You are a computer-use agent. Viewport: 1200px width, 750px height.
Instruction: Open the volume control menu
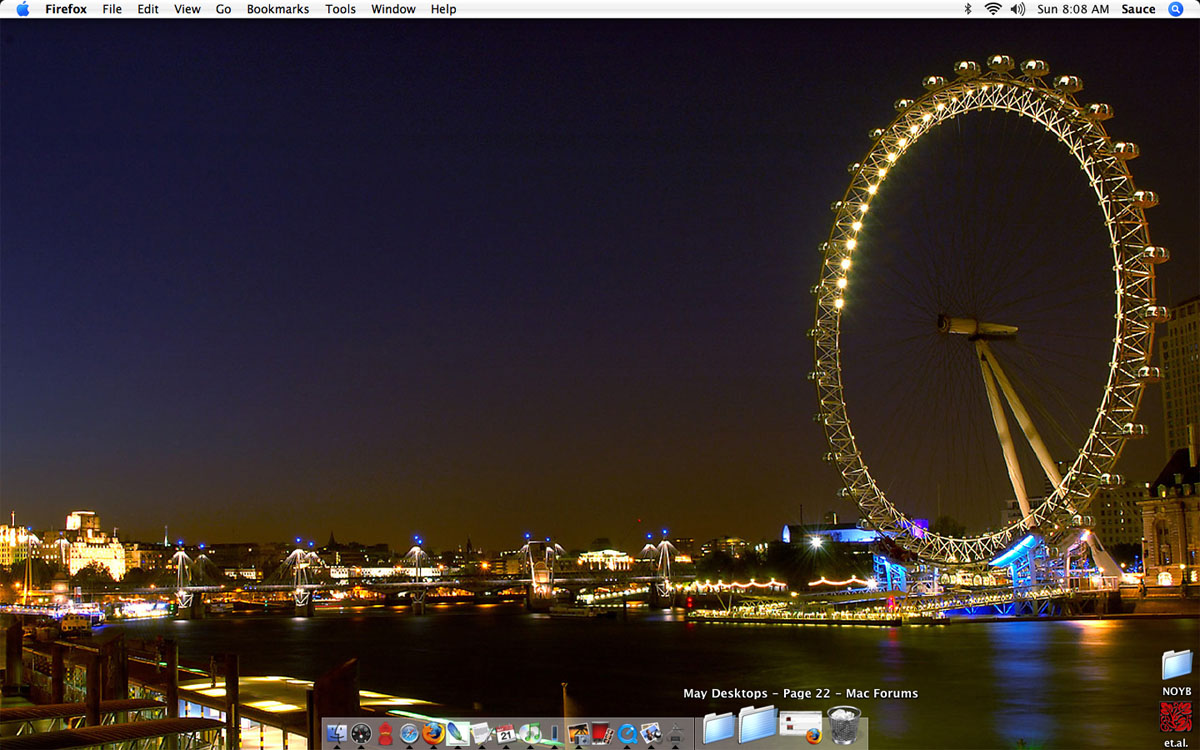pyautogui.click(x=1018, y=9)
